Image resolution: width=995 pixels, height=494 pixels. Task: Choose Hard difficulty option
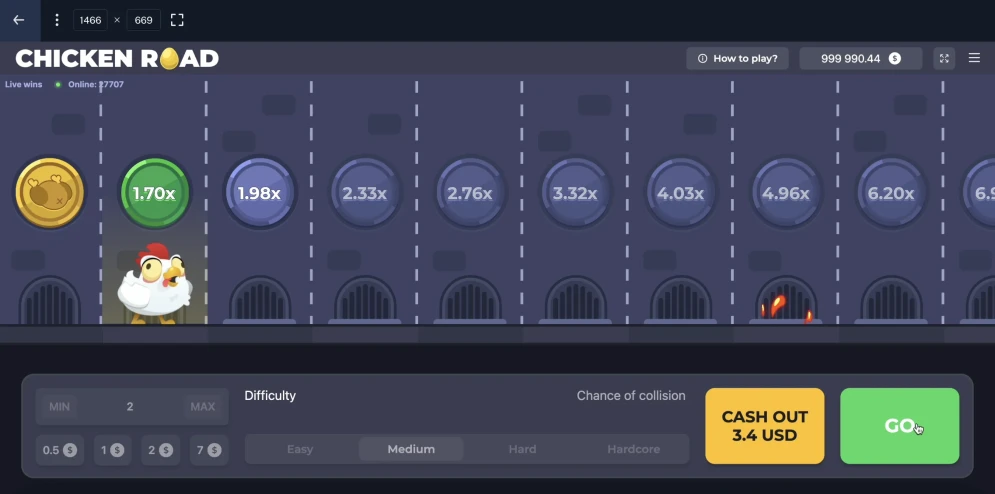tap(522, 449)
